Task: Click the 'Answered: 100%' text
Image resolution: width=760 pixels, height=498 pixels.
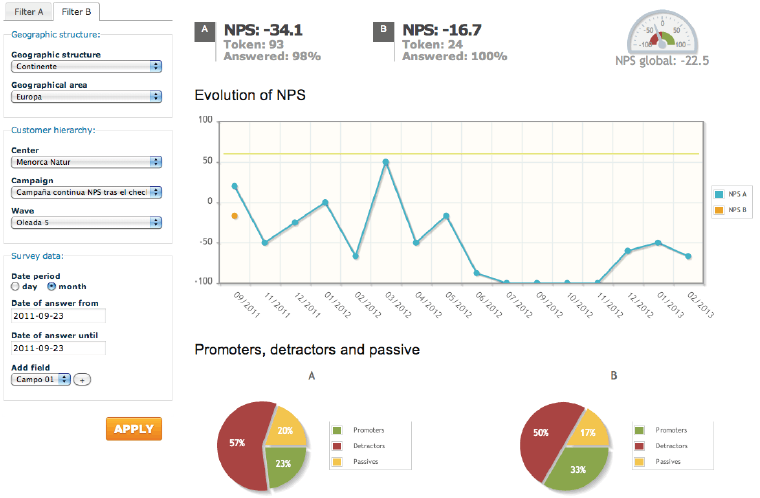Action: [x=455, y=56]
